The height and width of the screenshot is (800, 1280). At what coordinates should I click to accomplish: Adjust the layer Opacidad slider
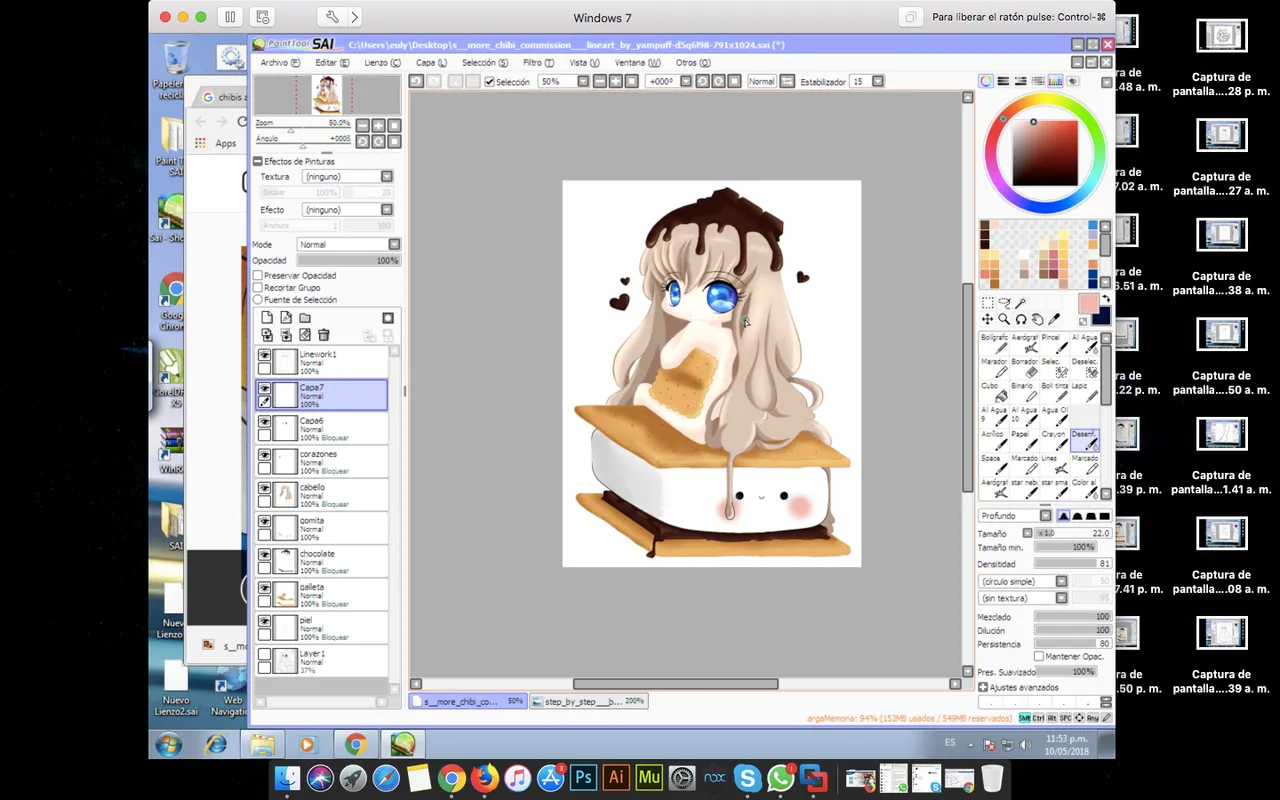click(x=349, y=260)
